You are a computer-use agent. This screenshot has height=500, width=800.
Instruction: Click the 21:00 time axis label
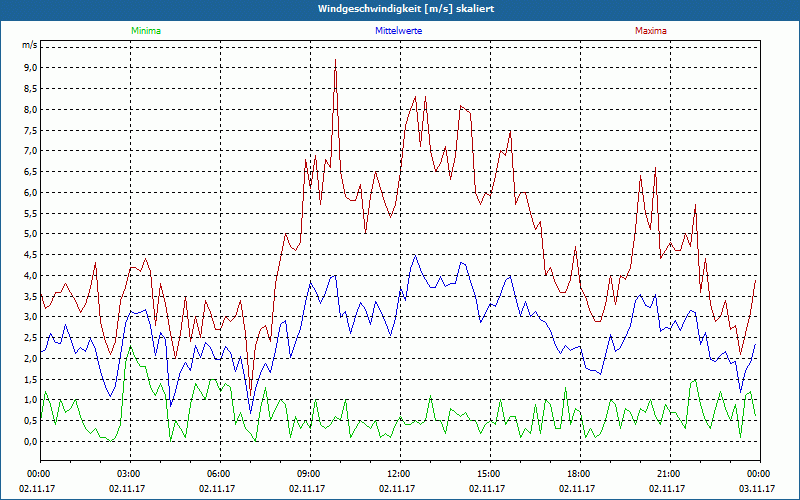tap(670, 474)
